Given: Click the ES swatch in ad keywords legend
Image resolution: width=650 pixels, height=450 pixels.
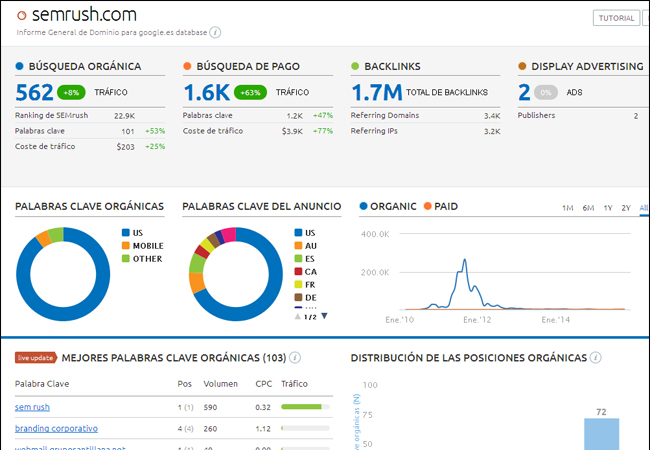Looking at the screenshot, I should [298, 259].
